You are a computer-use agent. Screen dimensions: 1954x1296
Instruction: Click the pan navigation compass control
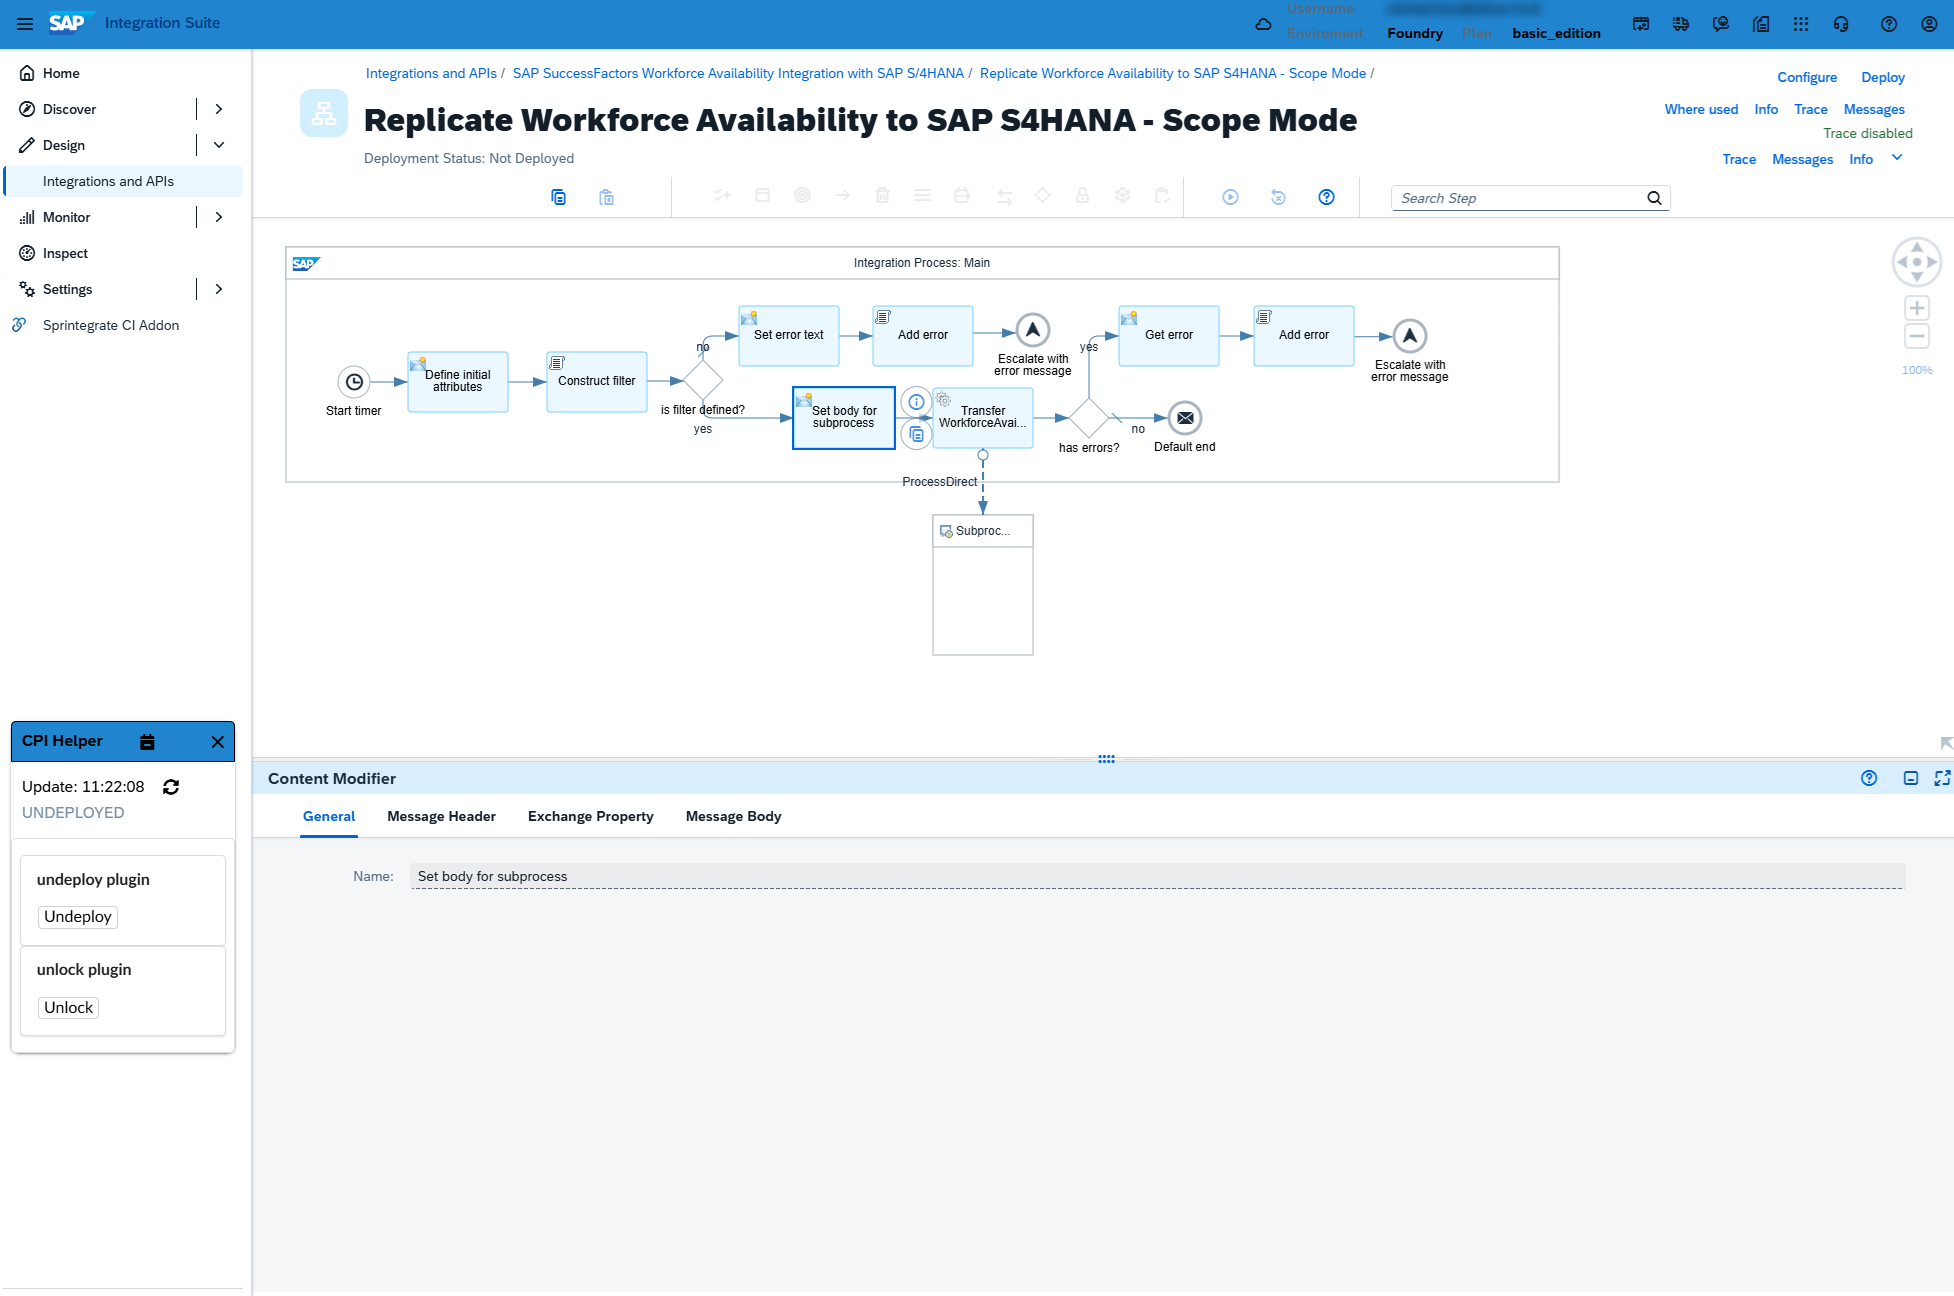(1917, 262)
